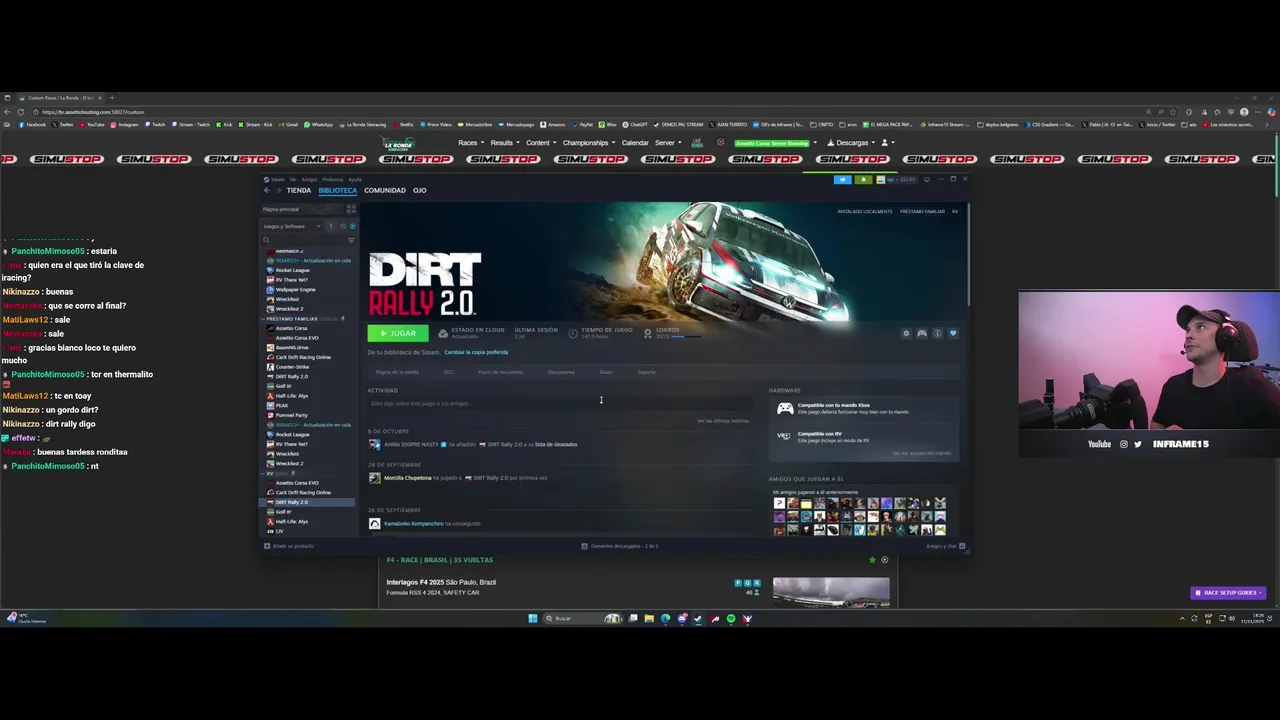Open LOGROS achievements progress
Image resolution: width=1280 pixels, height=720 pixels.
coord(672,333)
